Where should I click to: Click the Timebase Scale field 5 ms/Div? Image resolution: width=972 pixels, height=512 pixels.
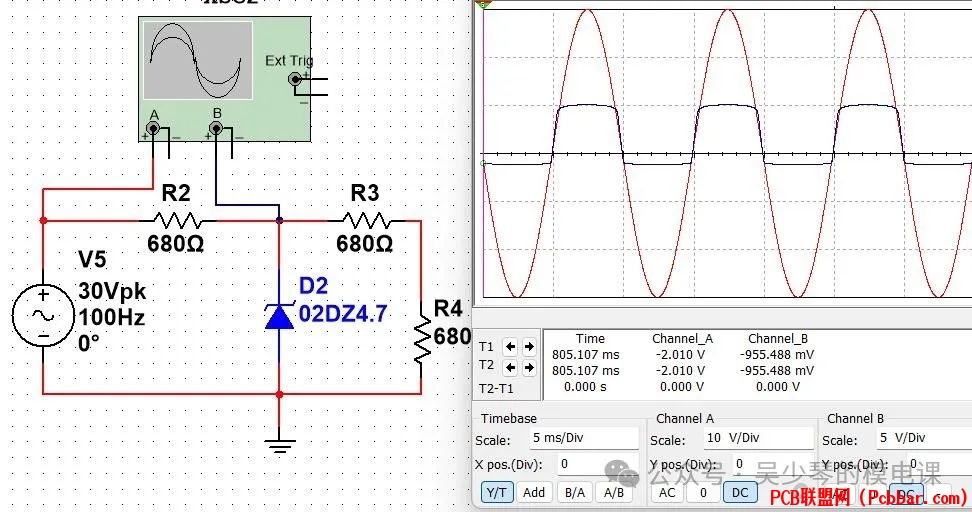click(x=583, y=438)
